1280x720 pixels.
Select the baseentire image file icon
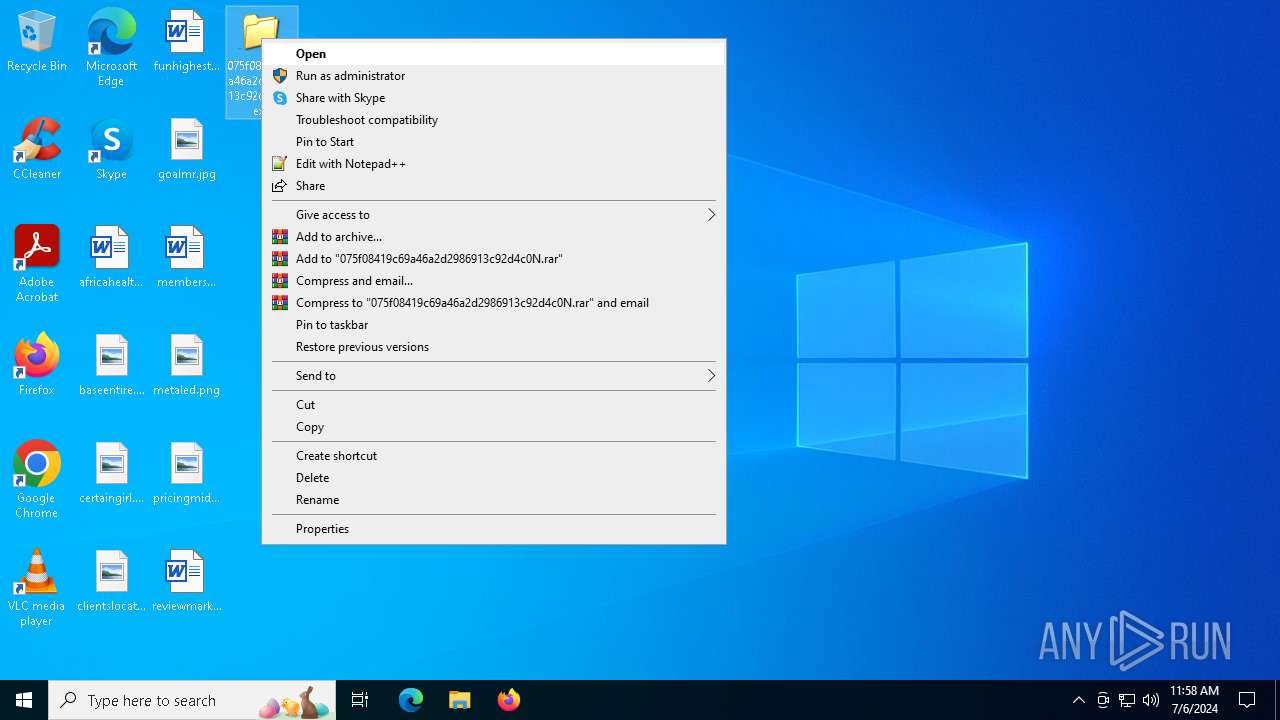click(x=111, y=366)
